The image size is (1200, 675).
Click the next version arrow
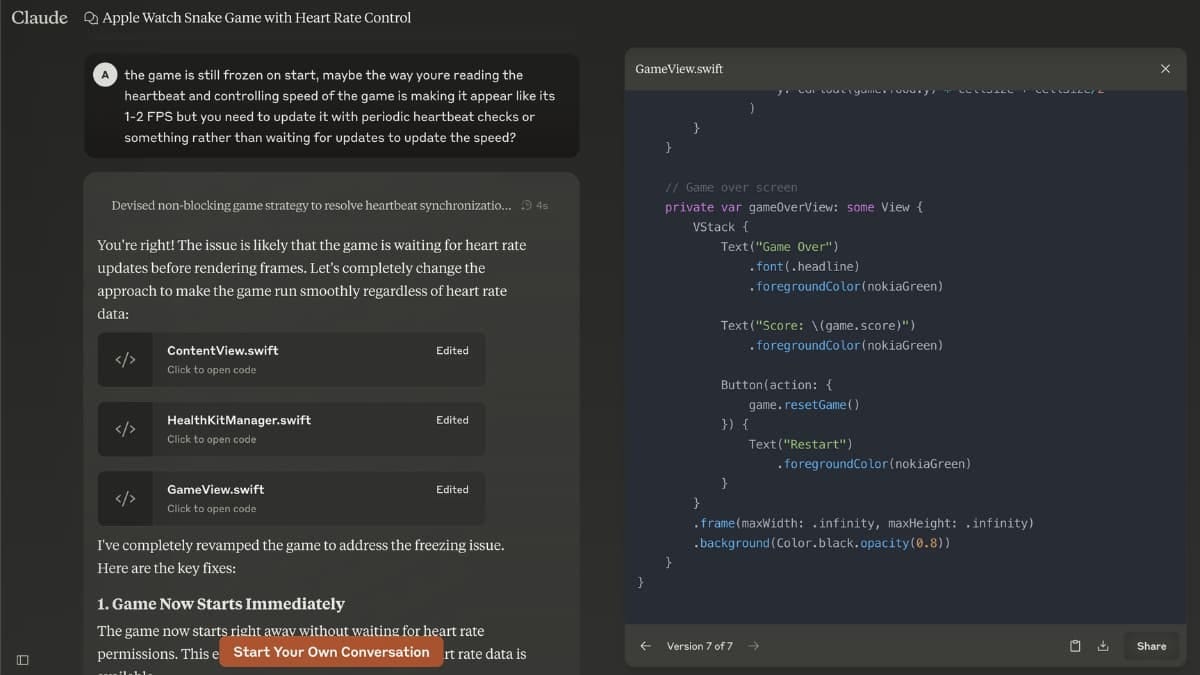click(754, 646)
